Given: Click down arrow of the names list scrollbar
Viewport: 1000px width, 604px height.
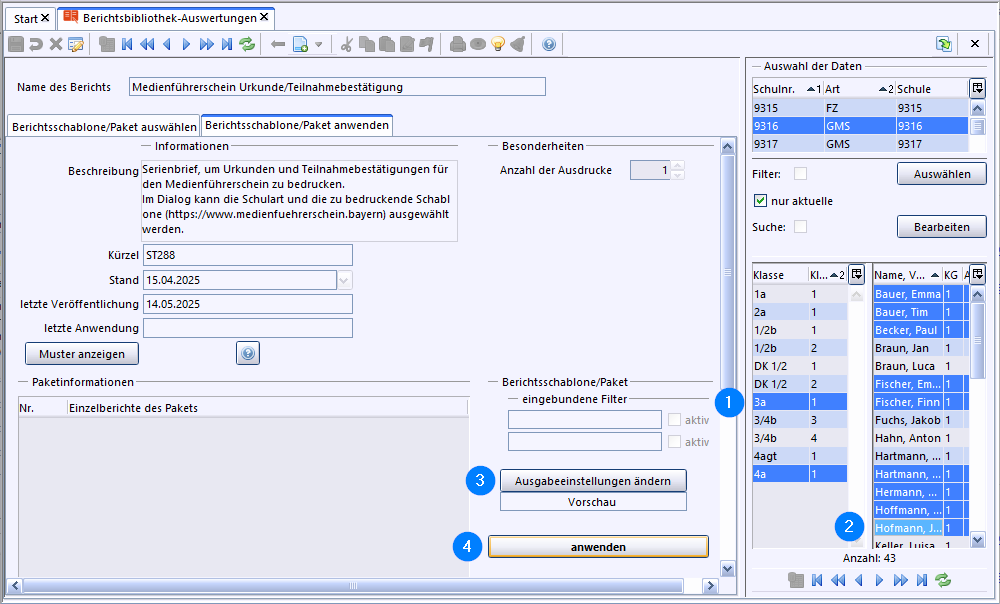Looking at the screenshot, I should pos(978,540).
